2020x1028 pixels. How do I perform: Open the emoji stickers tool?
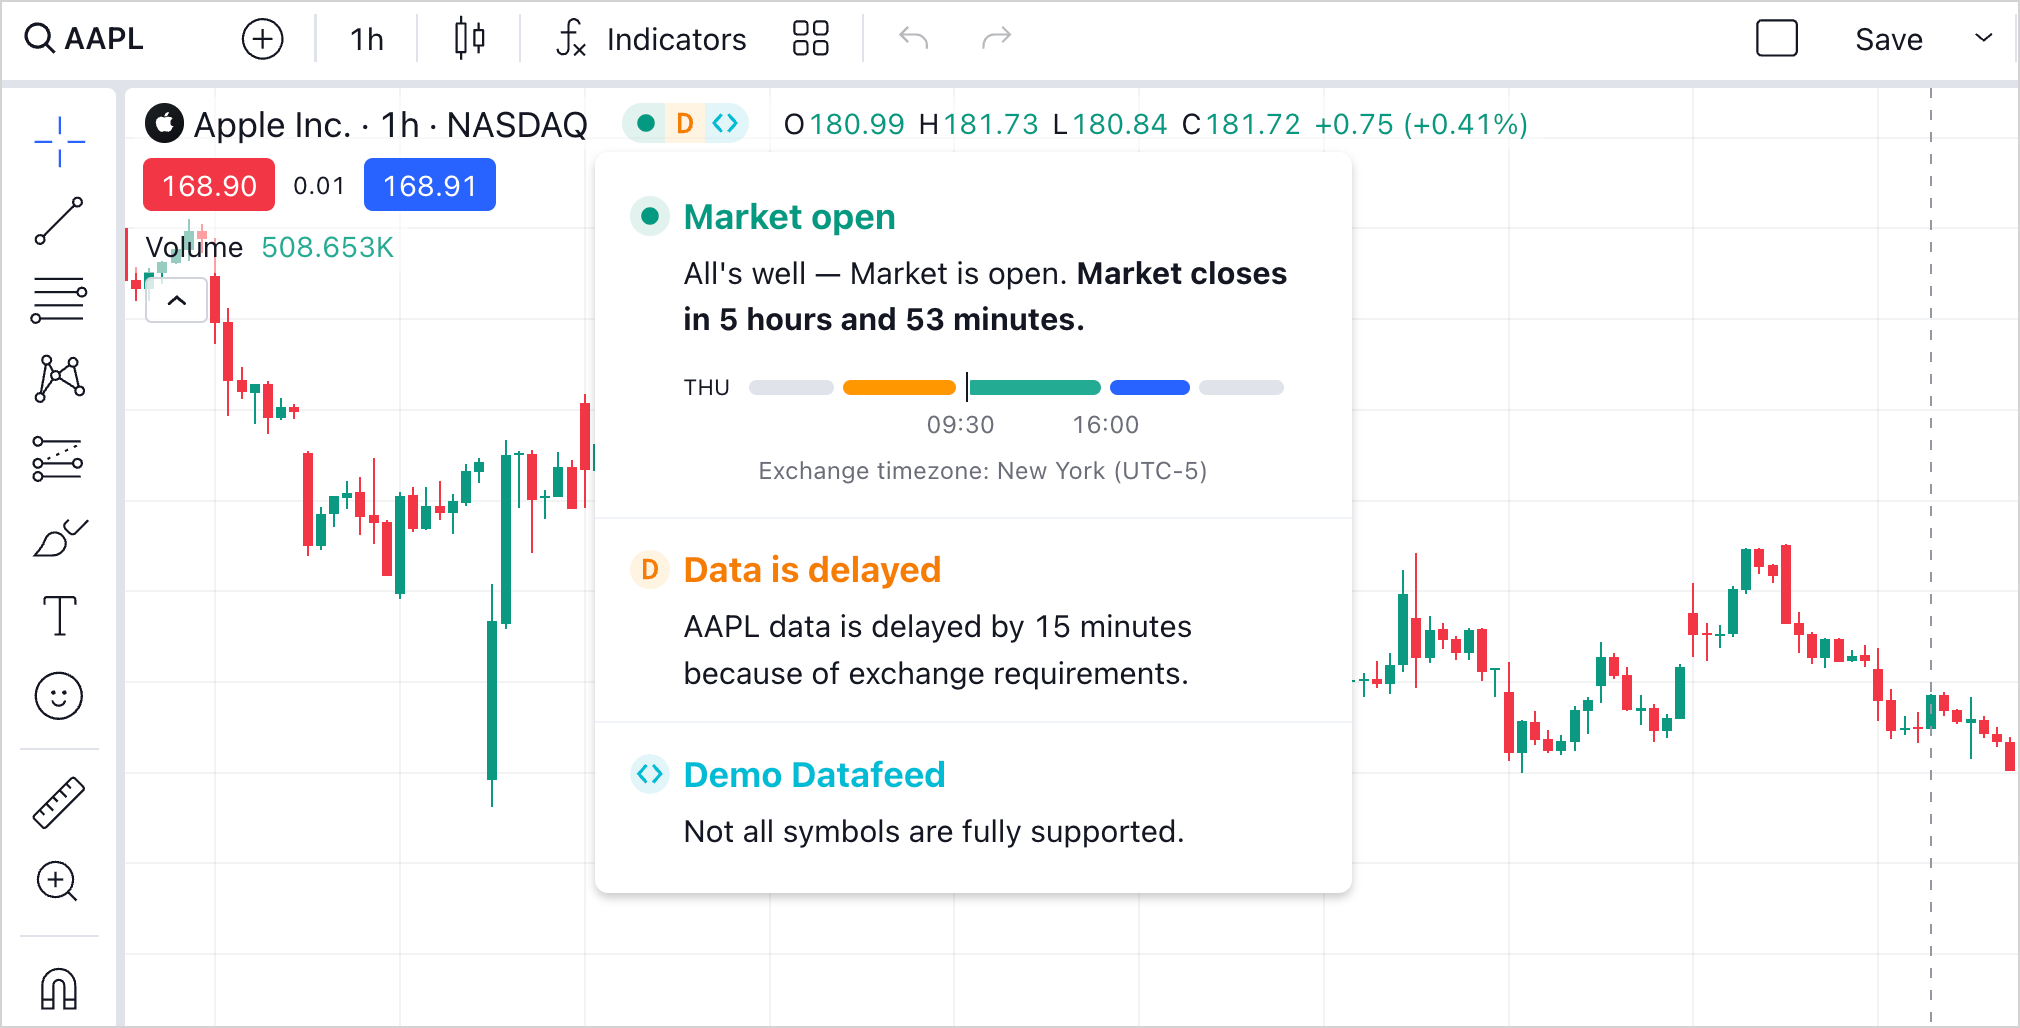(x=59, y=695)
